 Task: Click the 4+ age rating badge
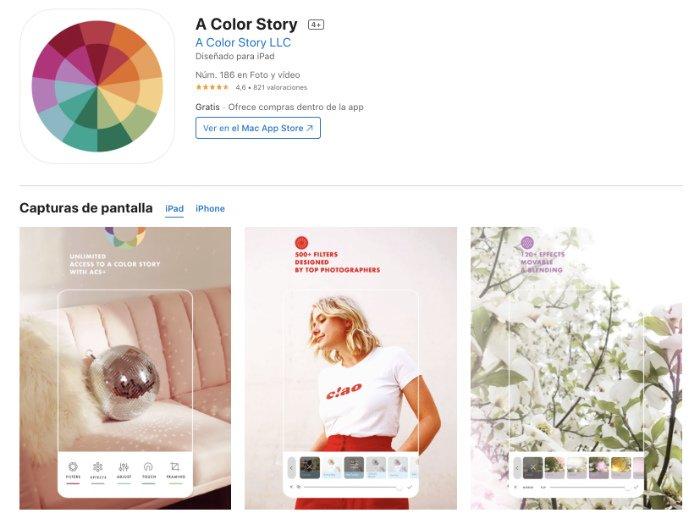pyautogui.click(x=316, y=25)
